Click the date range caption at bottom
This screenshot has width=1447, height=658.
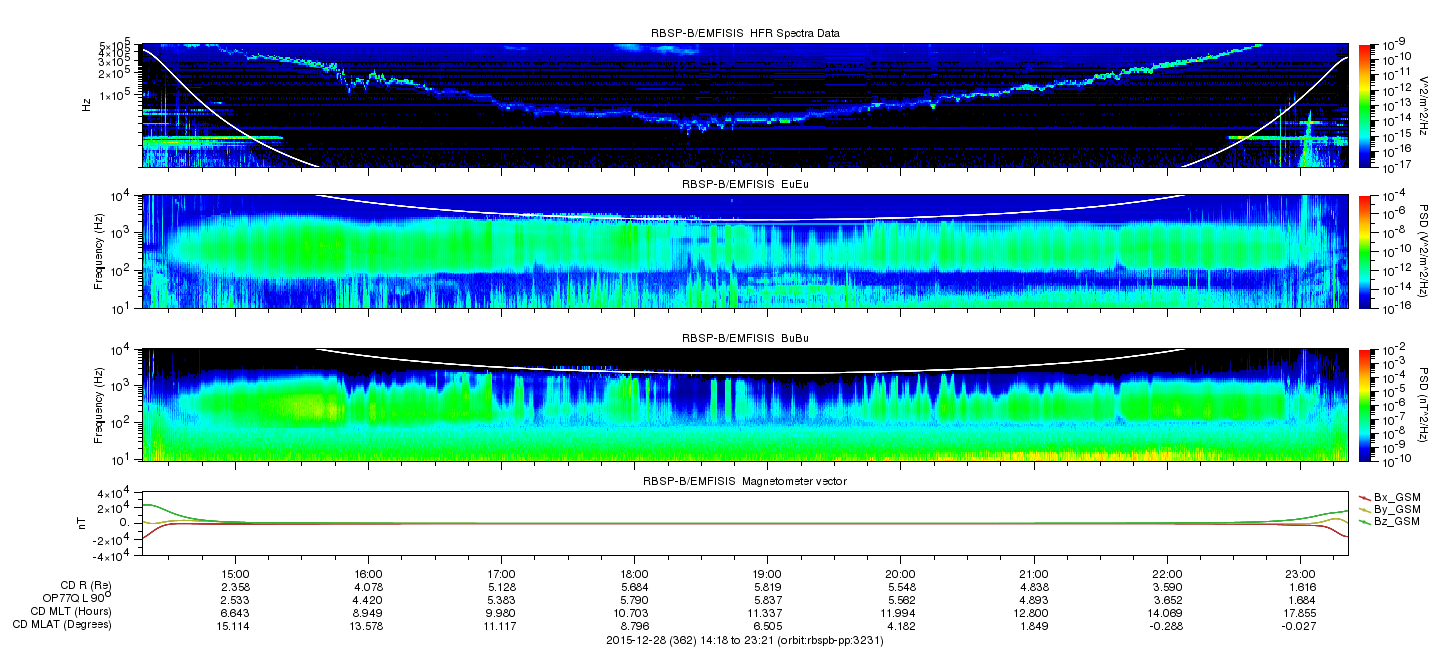pyautogui.click(x=744, y=640)
